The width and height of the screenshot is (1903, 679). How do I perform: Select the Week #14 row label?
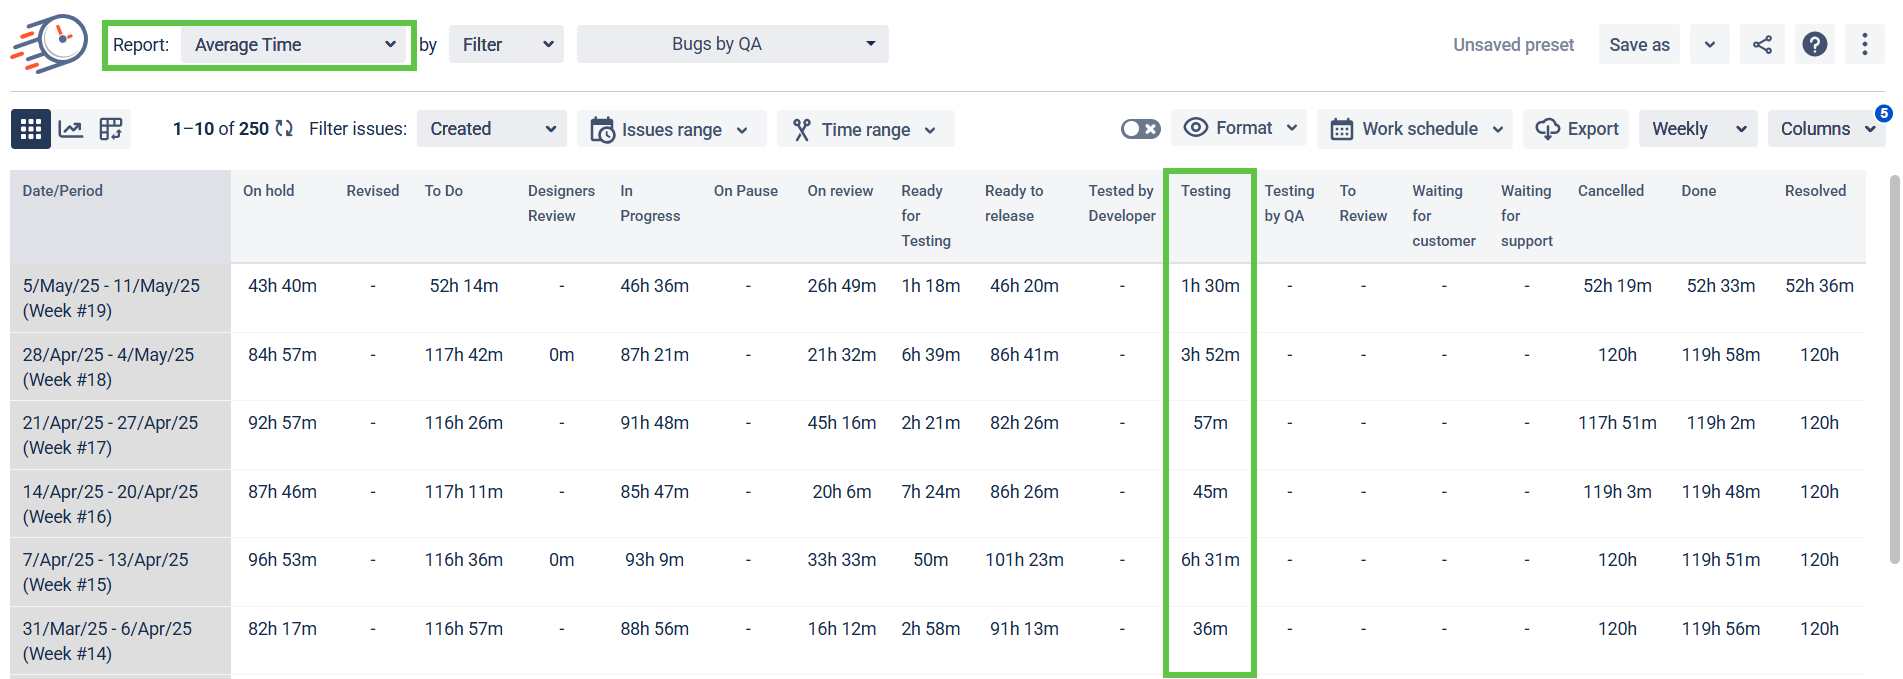108,641
